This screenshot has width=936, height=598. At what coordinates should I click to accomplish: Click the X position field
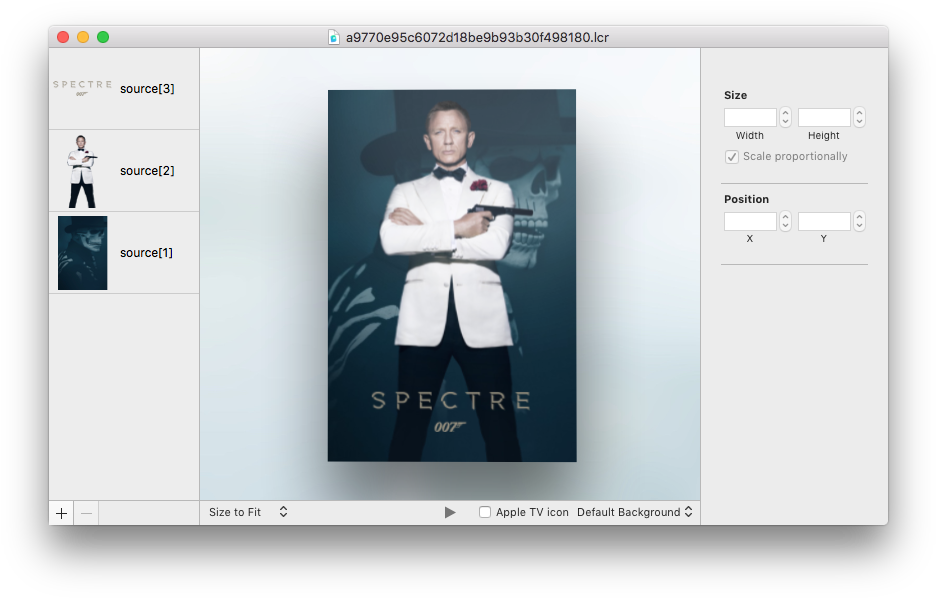click(751, 220)
